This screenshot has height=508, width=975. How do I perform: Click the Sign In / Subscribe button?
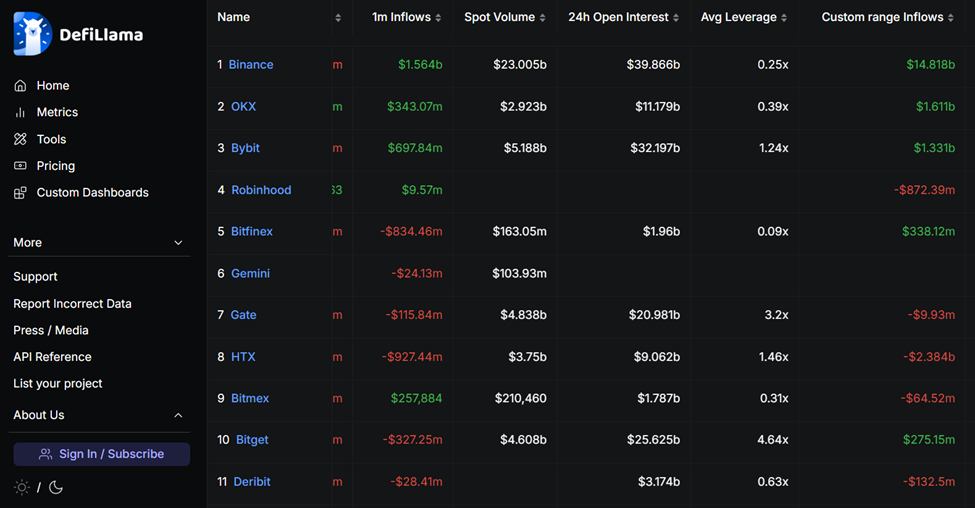coord(101,454)
